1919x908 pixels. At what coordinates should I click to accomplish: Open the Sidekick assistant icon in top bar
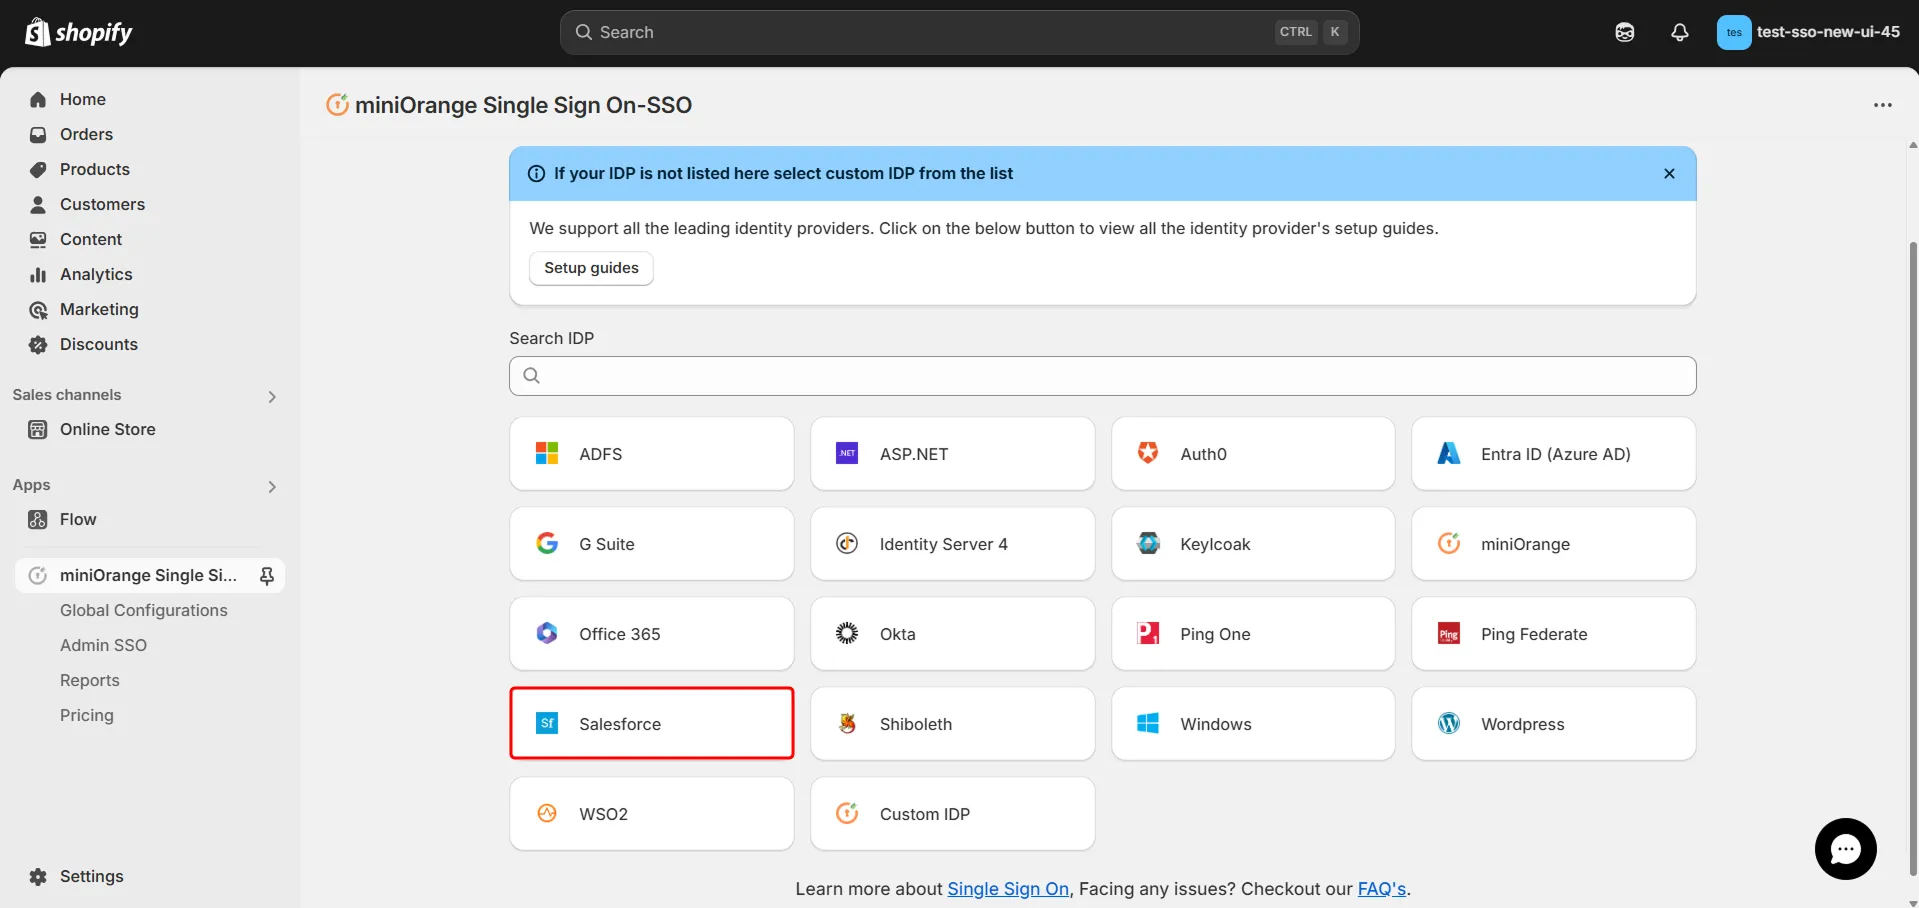pos(1625,32)
